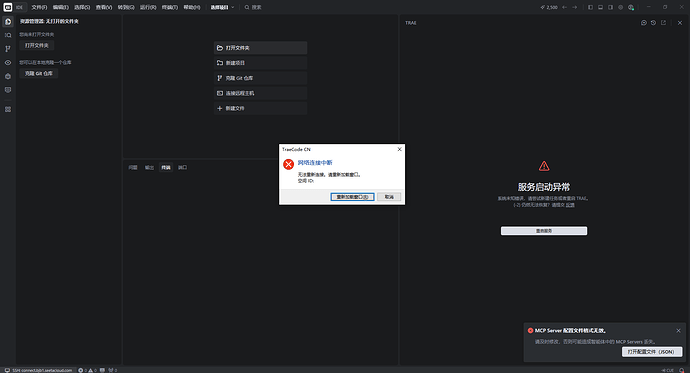690x373 pixels.
Task: Open Source Control view in activity bar
Action: tap(8, 49)
